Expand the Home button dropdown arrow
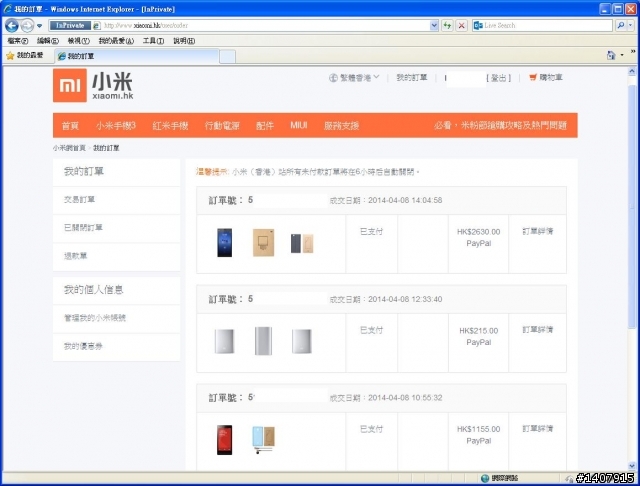The width and height of the screenshot is (640, 486). 622,55
